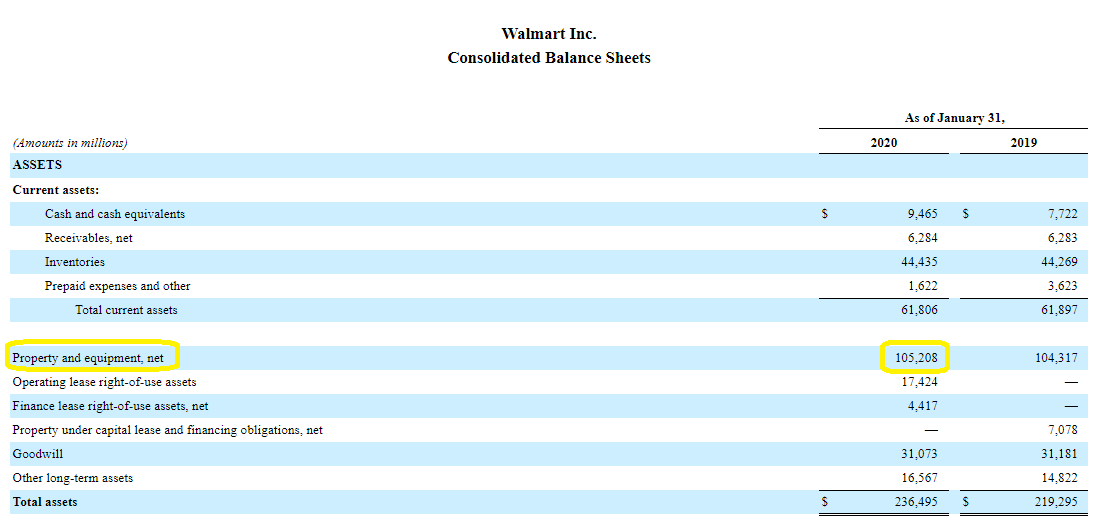This screenshot has width=1094, height=526.
Task: Click the highlighted Property and equipment, net label
Action: tap(88, 358)
